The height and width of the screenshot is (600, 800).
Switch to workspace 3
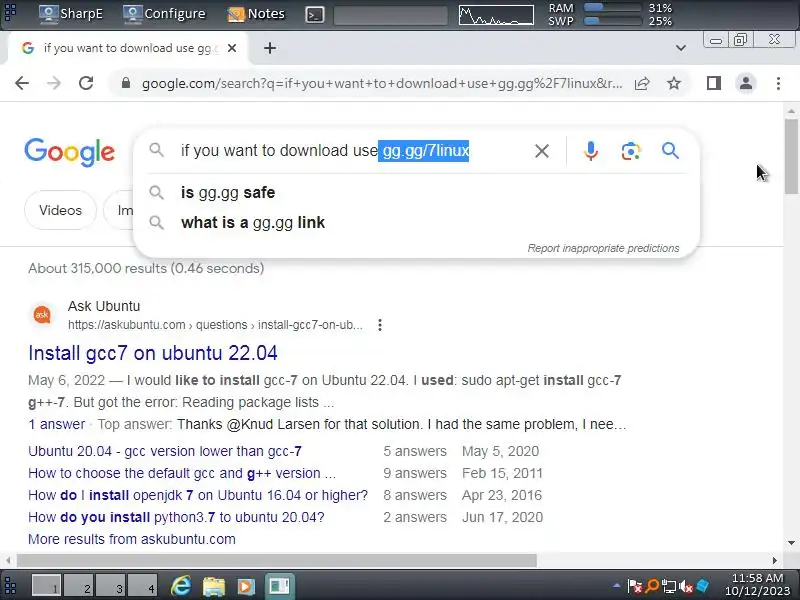tap(111, 586)
